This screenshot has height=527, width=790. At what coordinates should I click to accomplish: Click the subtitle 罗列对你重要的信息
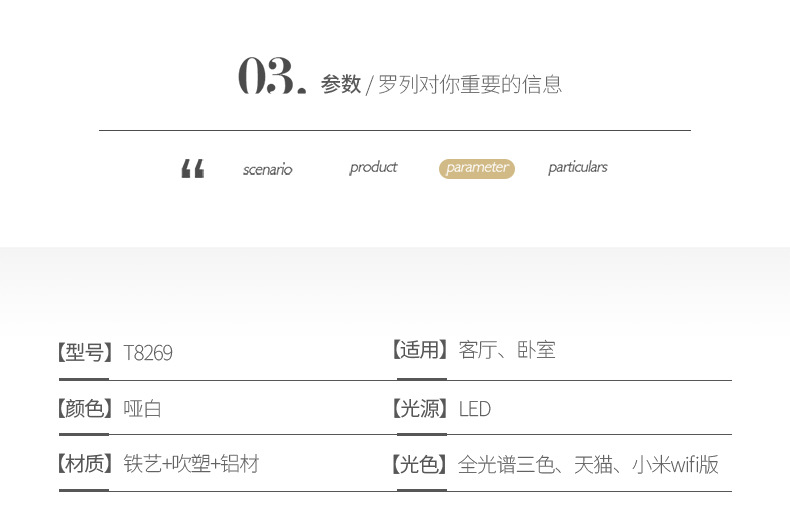(x=470, y=84)
